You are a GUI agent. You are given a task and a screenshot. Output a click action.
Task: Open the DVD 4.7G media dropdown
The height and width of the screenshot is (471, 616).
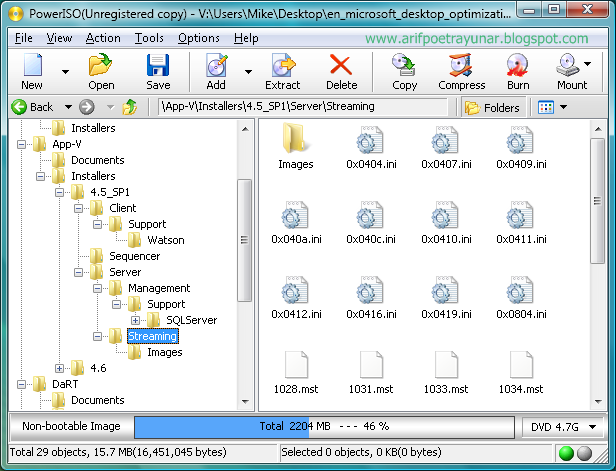click(563, 427)
